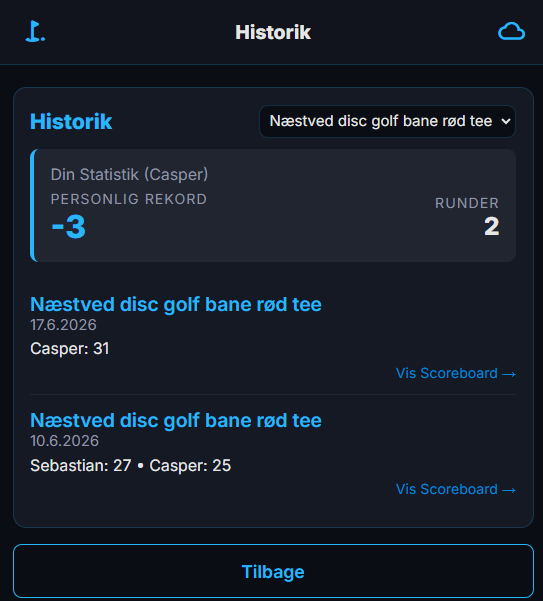Click the Din Statistik (Casper) card
543x601 pixels.
coord(273,205)
